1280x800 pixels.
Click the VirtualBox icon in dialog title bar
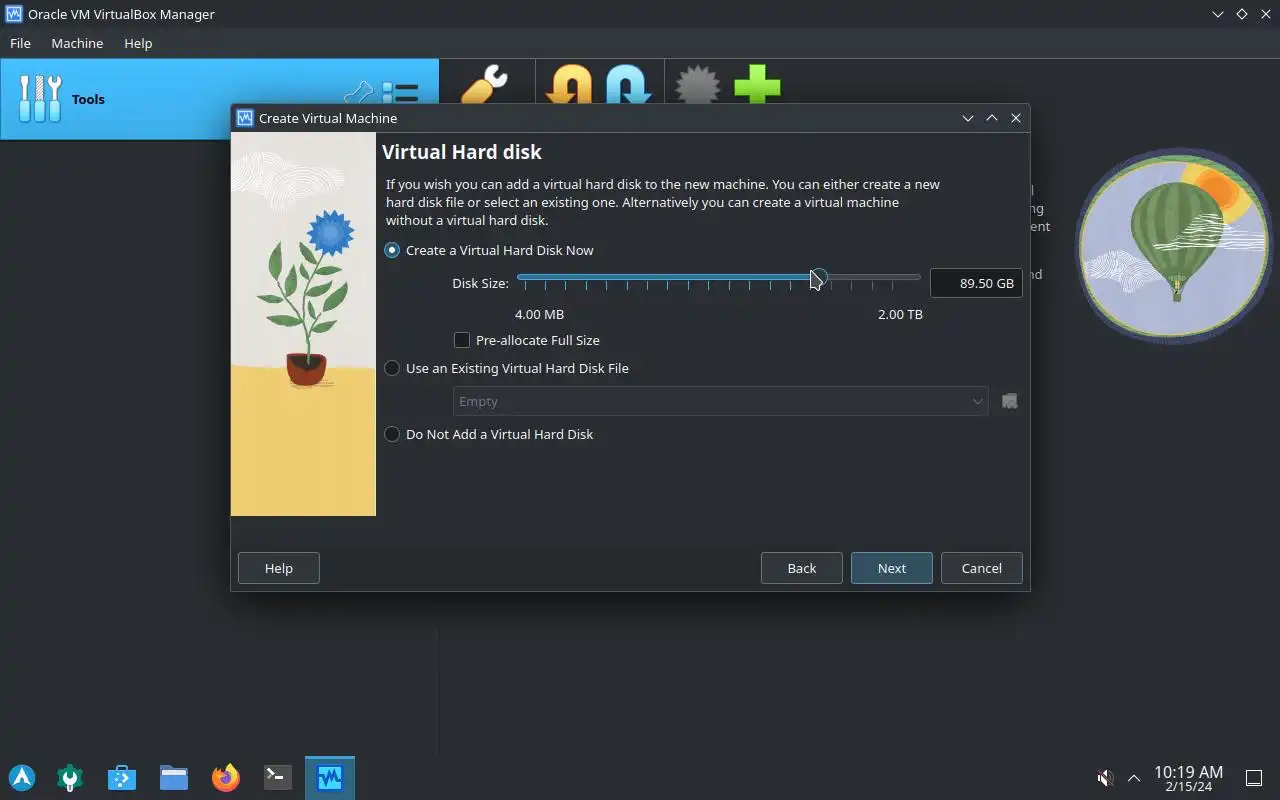[x=245, y=118]
